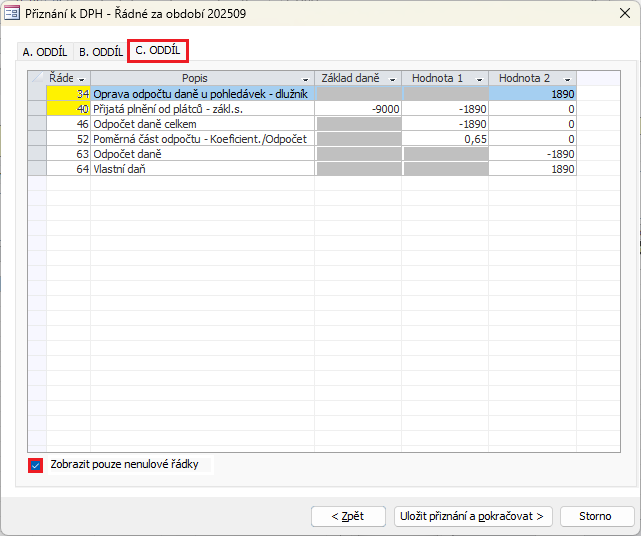Click the yellow cell with row number 34
Screen dimensions: 641x536
click(x=69, y=94)
